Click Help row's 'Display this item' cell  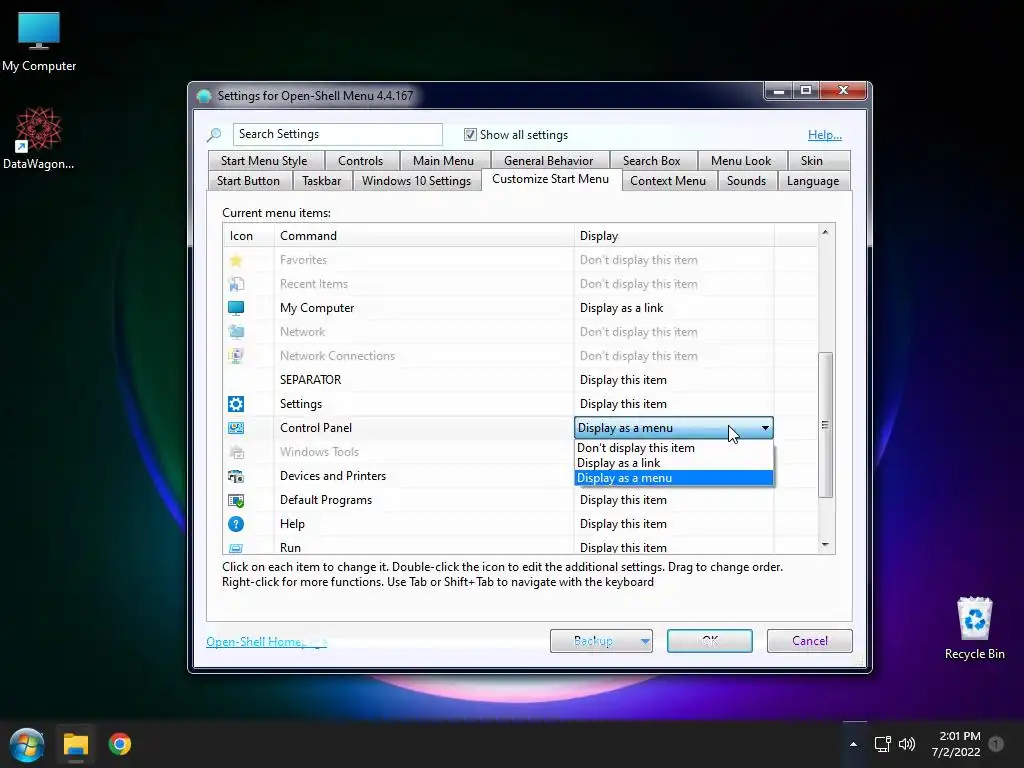point(674,524)
